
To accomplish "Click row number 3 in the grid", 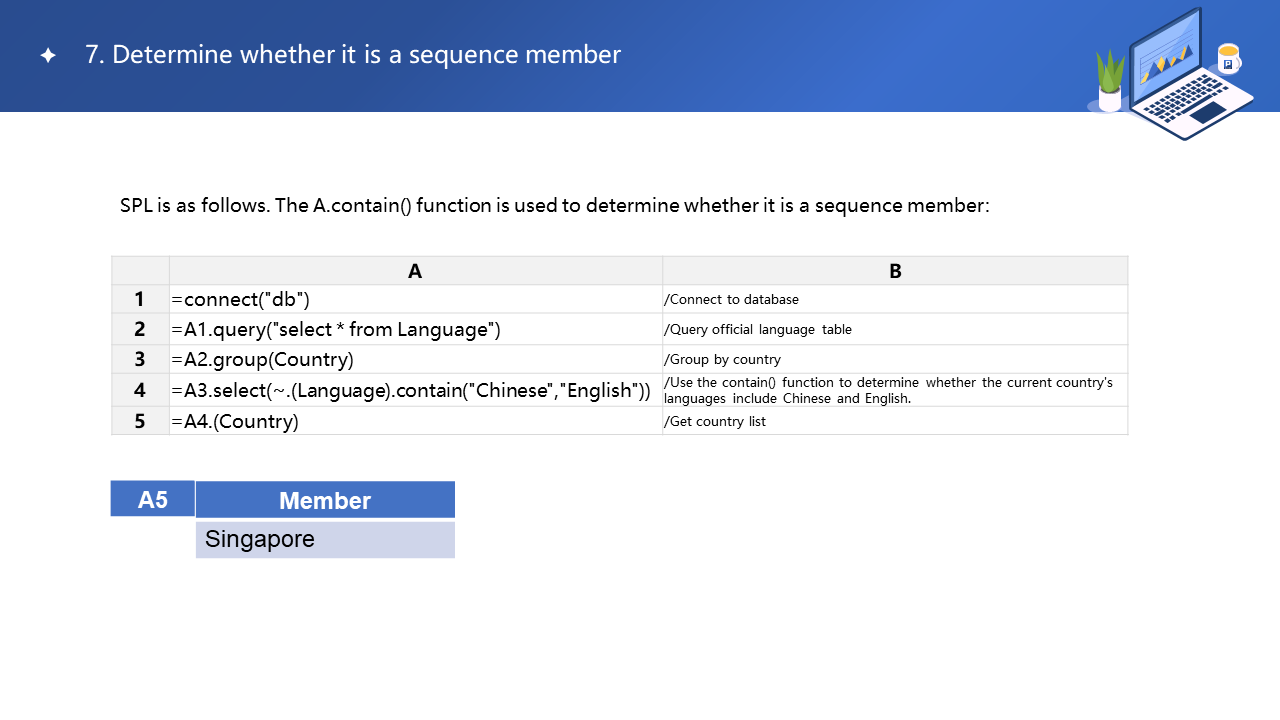I will pos(140,359).
